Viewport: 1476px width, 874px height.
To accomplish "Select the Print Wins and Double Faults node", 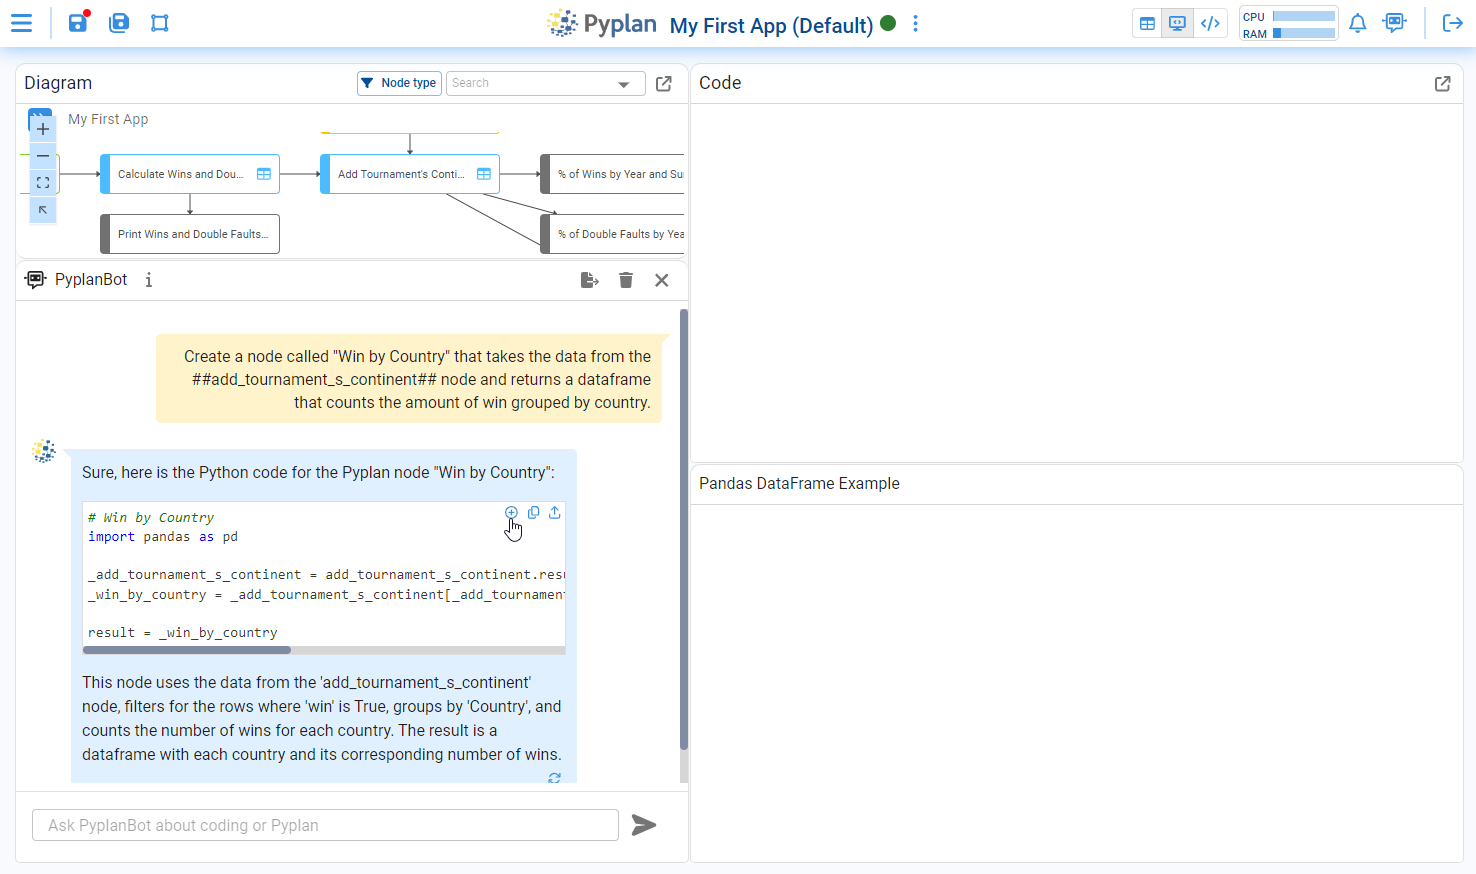I will 190,234.
